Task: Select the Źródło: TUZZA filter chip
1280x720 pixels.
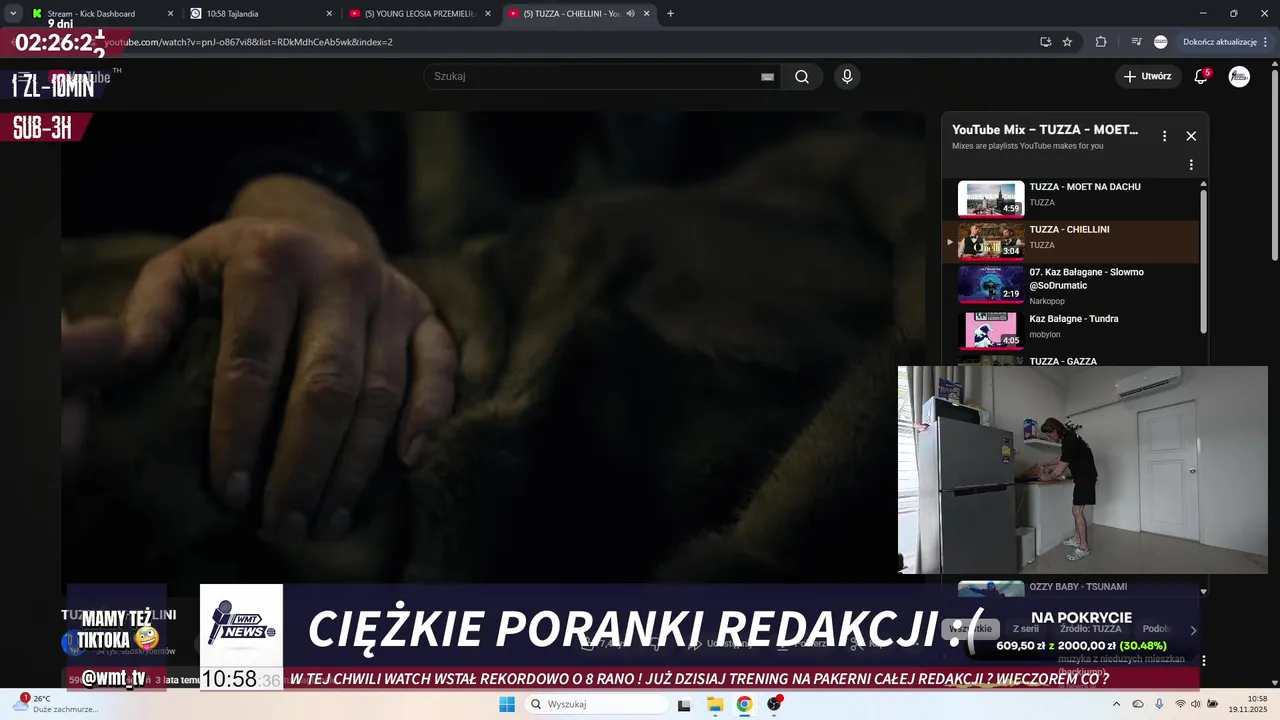Action: pyautogui.click(x=1091, y=629)
